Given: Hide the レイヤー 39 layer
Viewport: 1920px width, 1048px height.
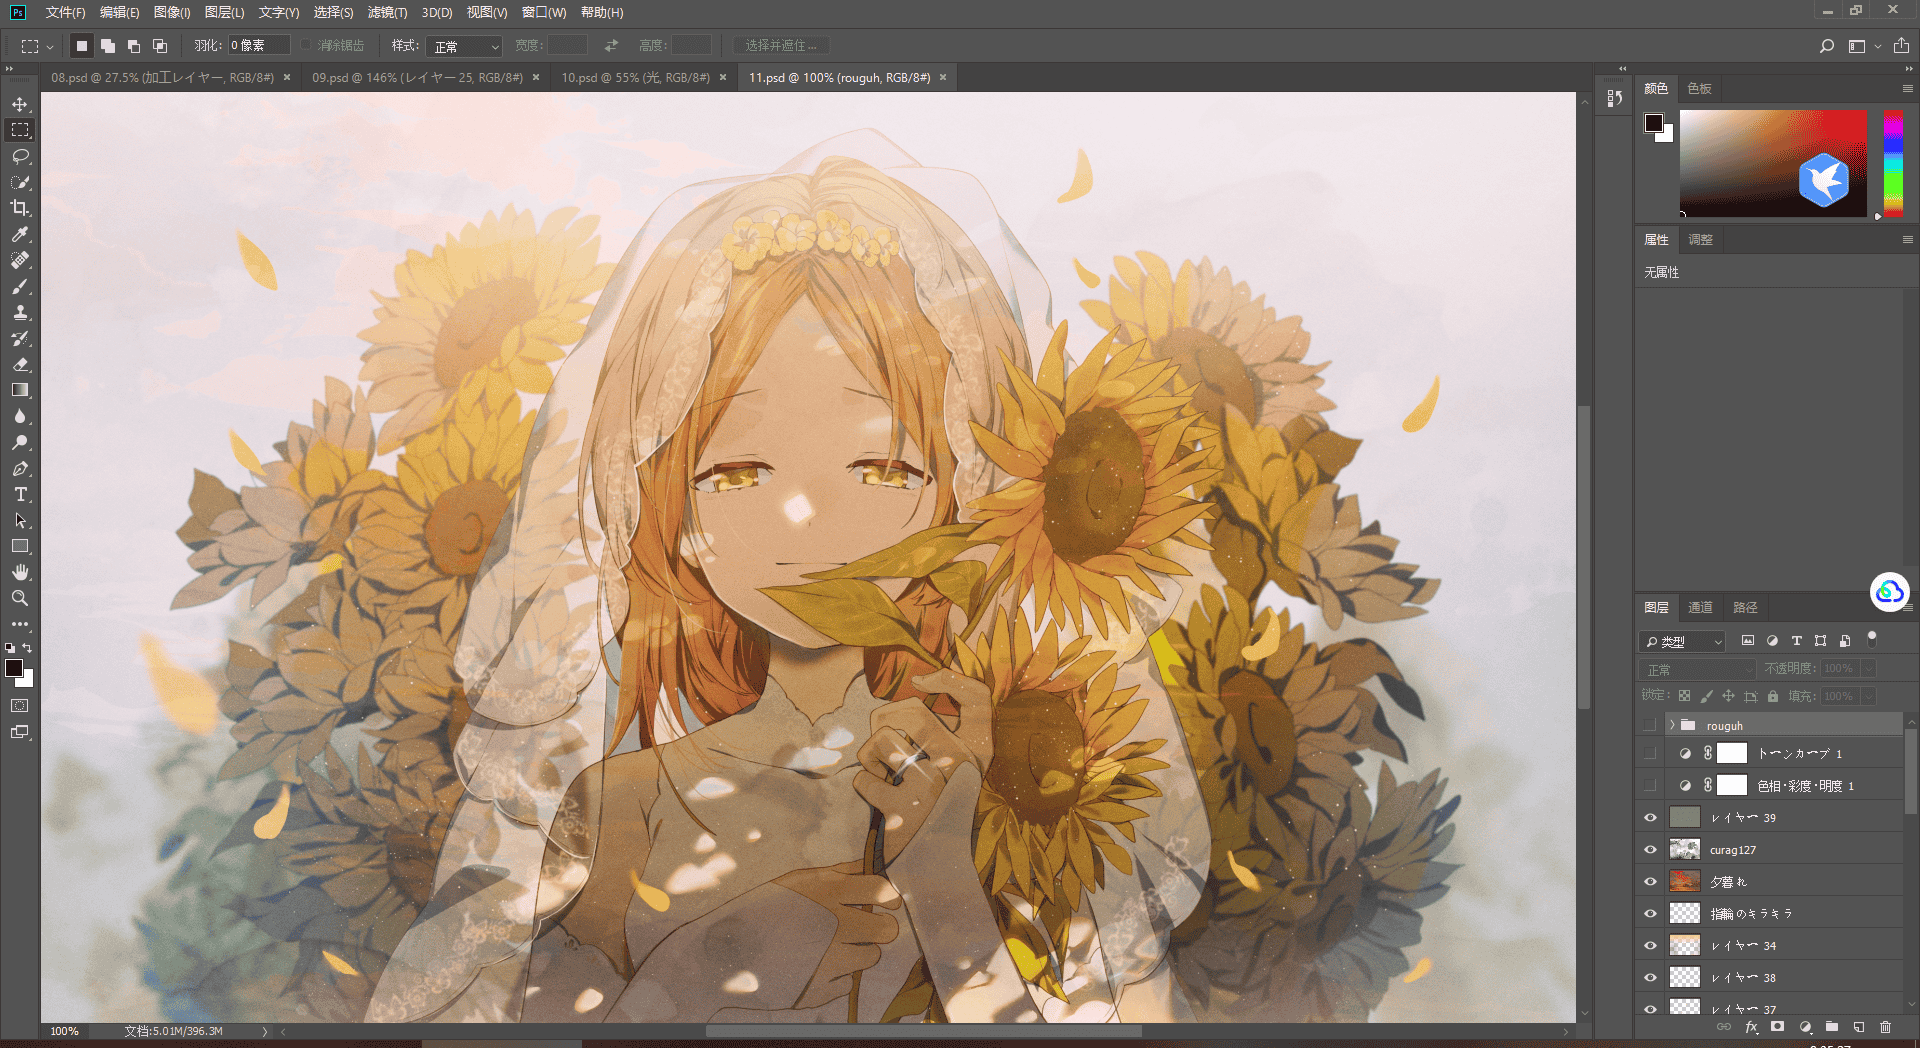Looking at the screenshot, I should [1650, 818].
